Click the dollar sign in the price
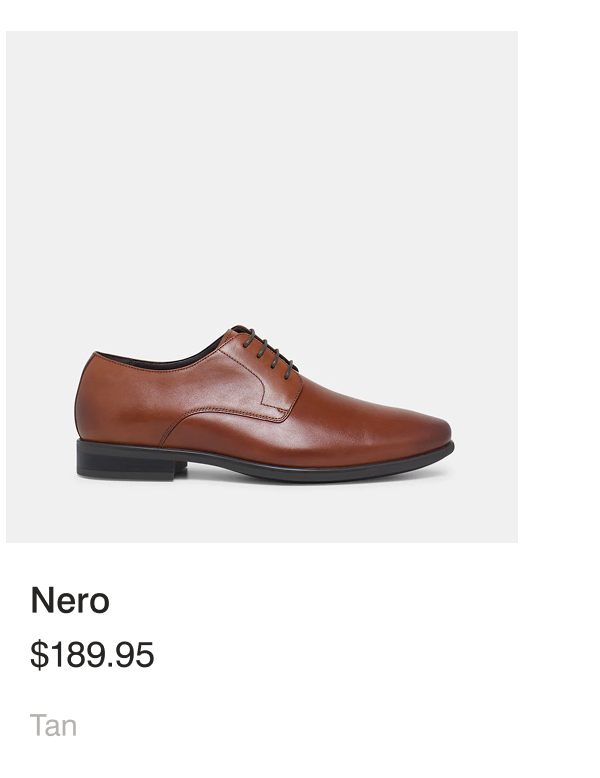Viewport: 600px width, 778px height. click(x=38, y=655)
